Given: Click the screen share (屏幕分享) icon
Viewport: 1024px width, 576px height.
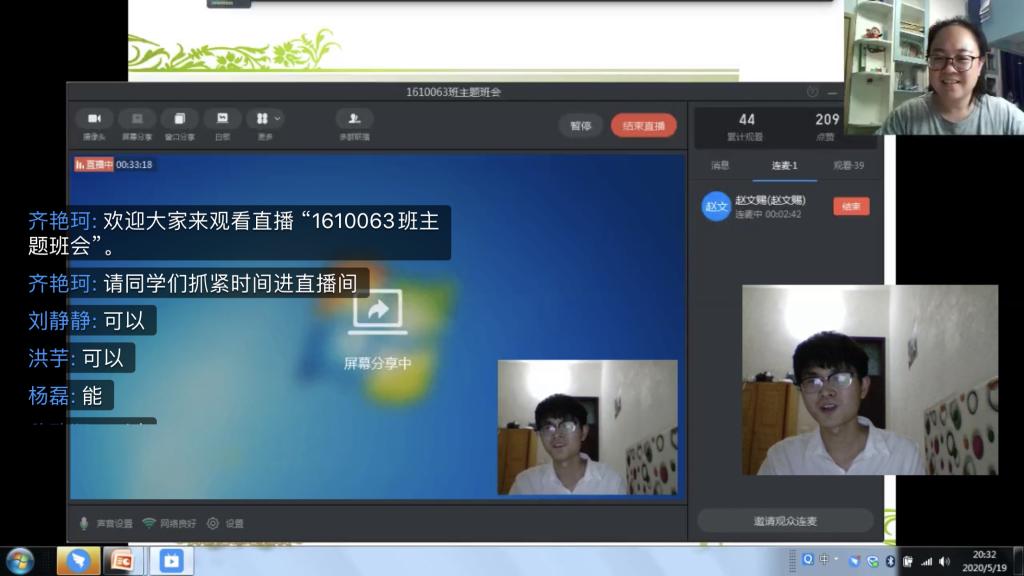Looking at the screenshot, I should [137, 119].
